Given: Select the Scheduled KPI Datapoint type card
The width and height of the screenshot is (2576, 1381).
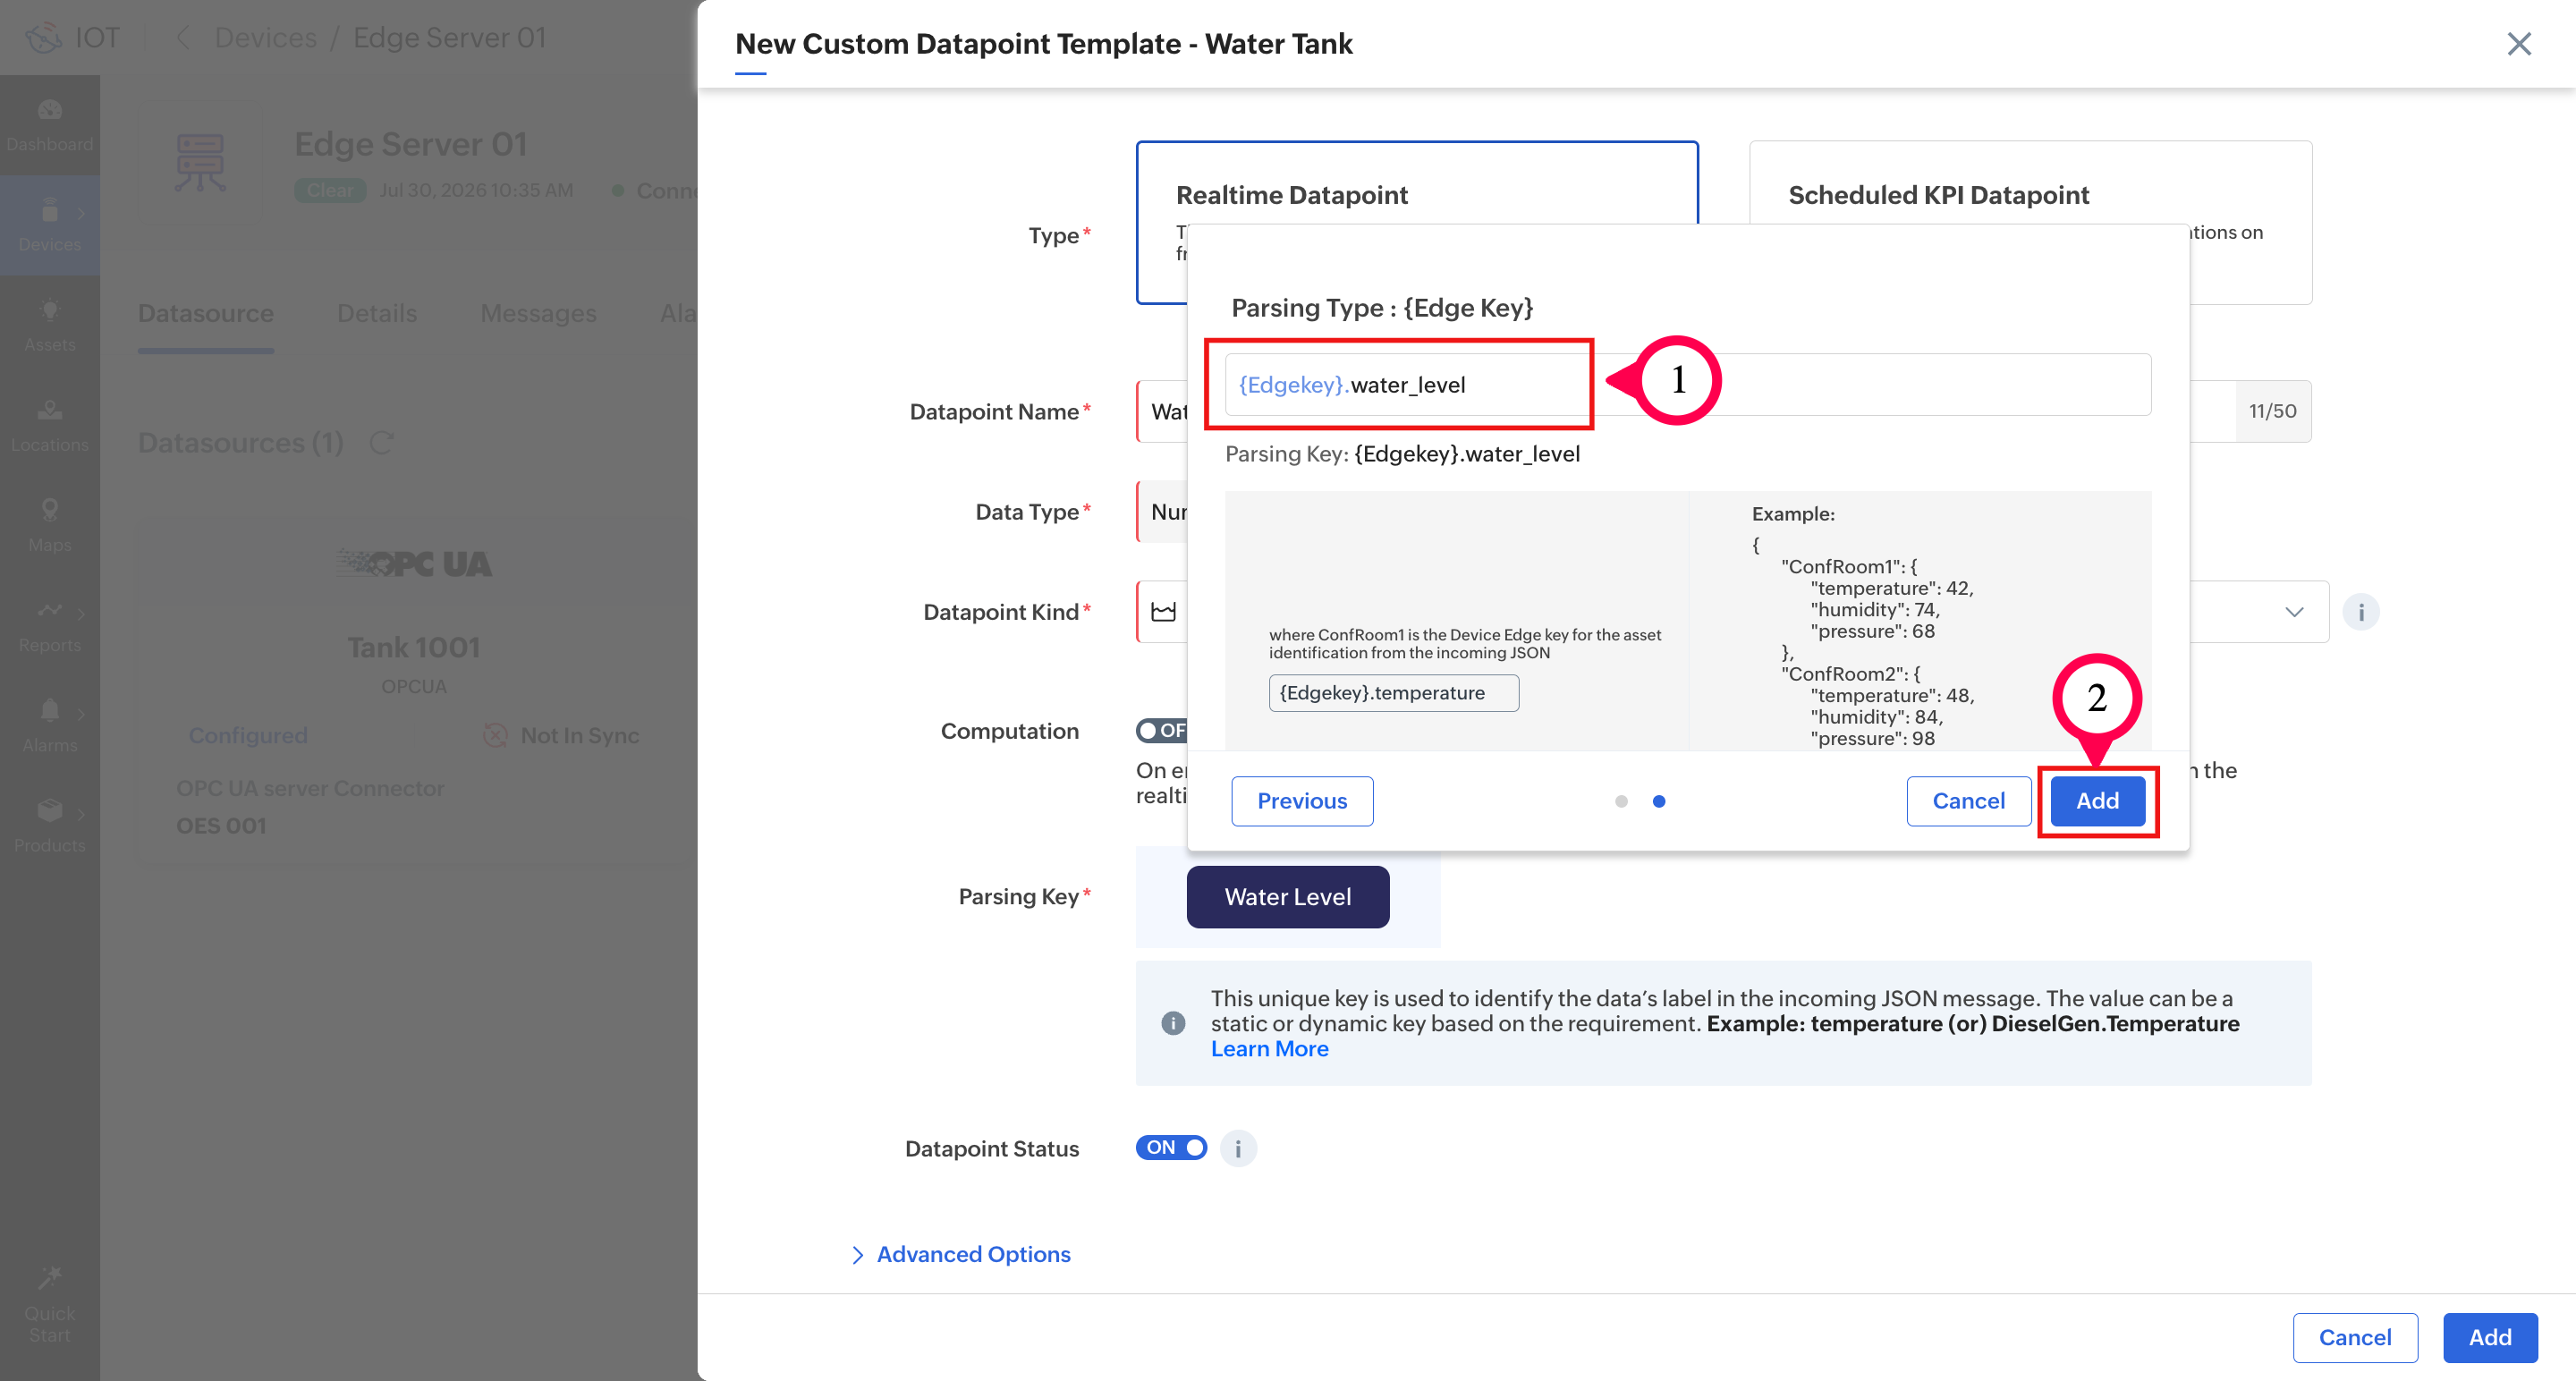Looking at the screenshot, I should click(x=2030, y=222).
